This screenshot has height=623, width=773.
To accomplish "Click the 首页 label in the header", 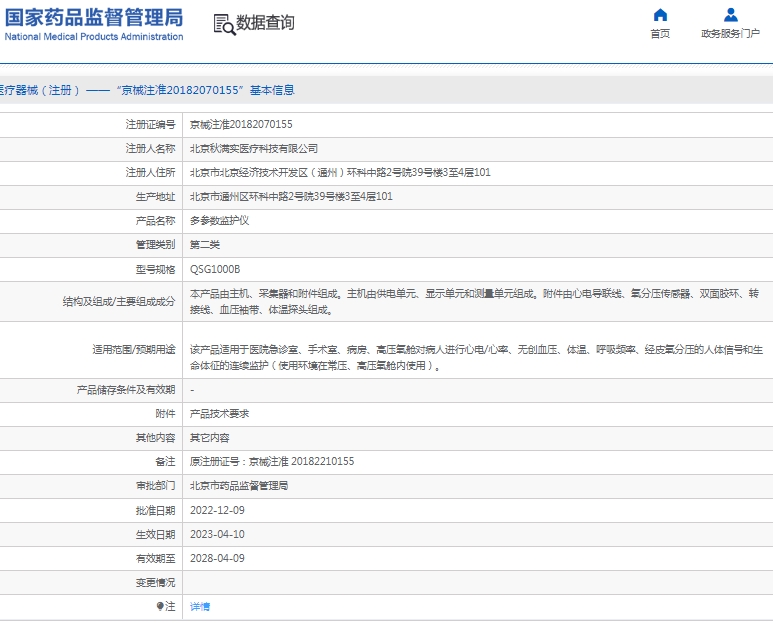I will tap(660, 34).
